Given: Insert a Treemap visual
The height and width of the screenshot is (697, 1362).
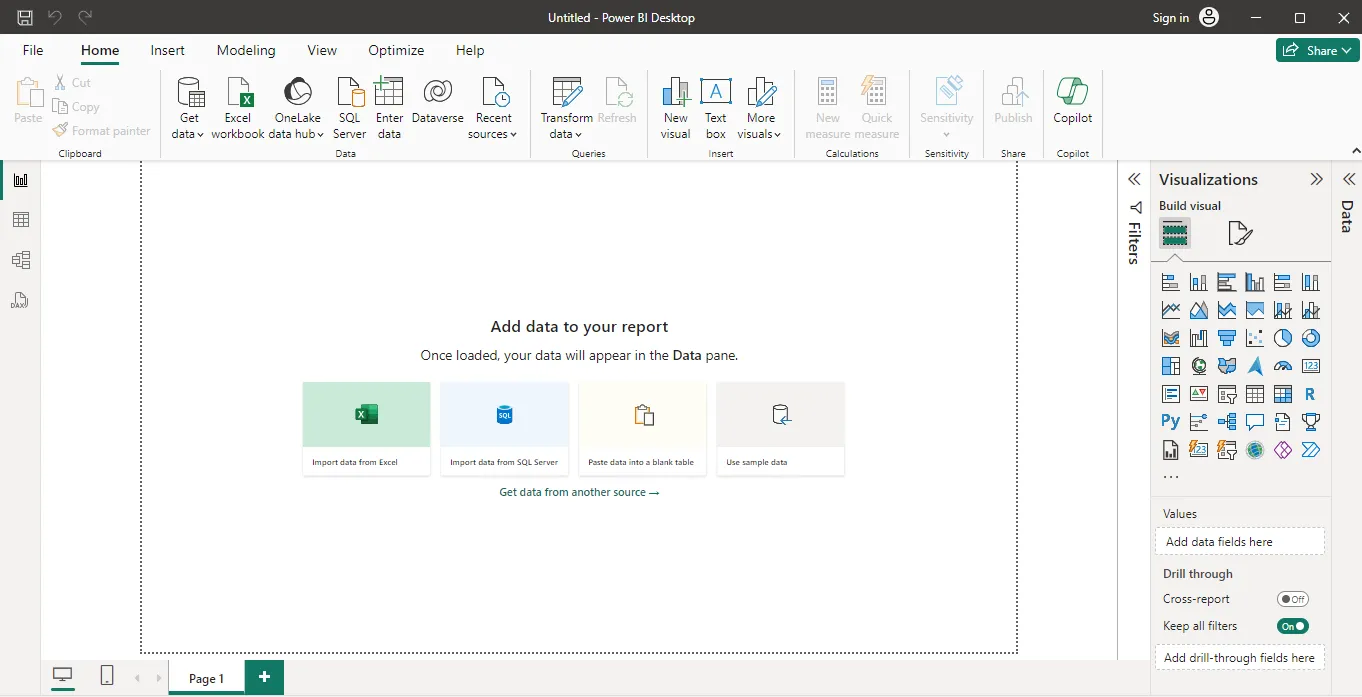Looking at the screenshot, I should coord(1170,367).
